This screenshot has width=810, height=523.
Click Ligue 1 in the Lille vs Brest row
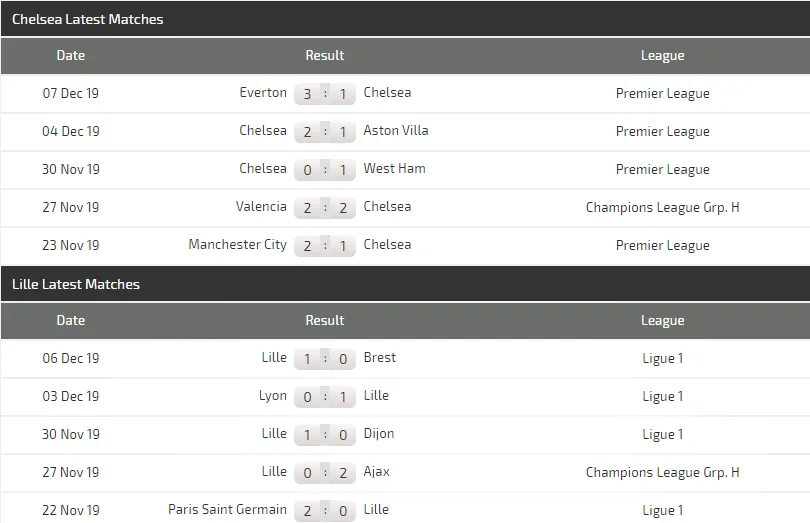662,359
